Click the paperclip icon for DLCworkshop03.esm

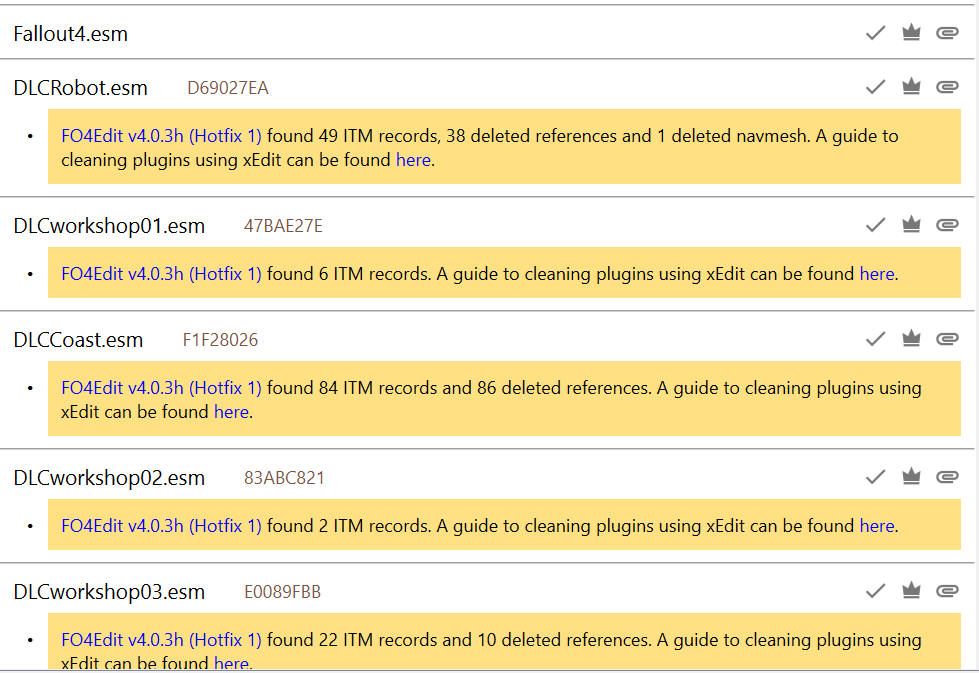[x=947, y=591]
